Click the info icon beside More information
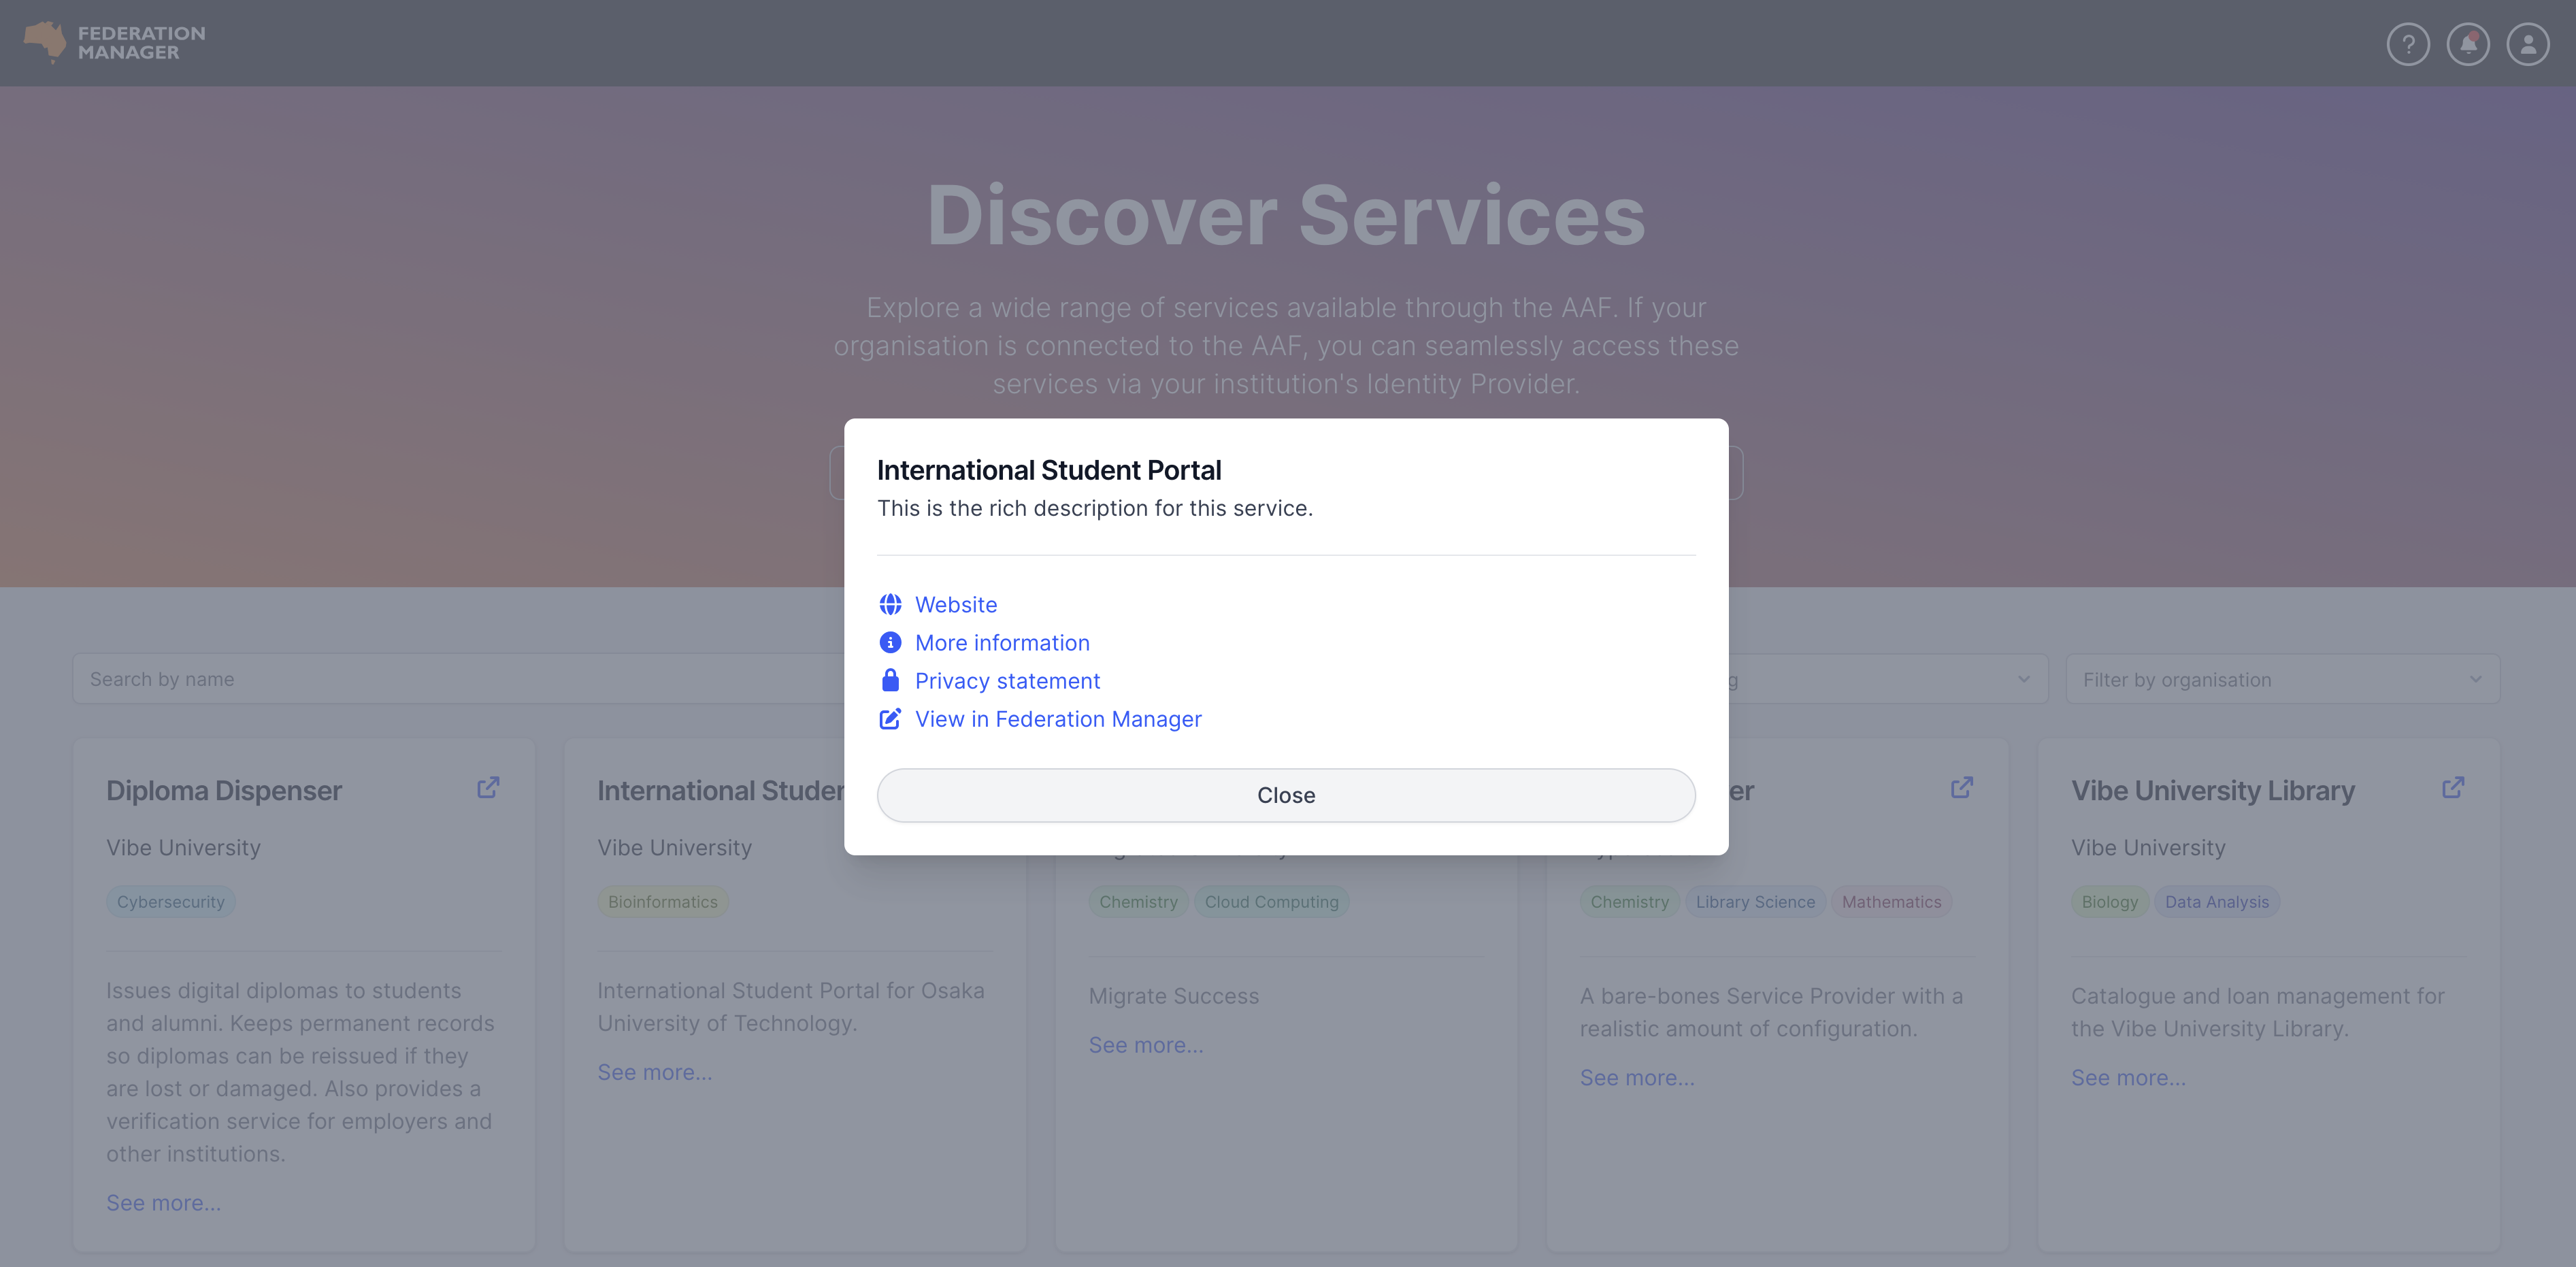The width and height of the screenshot is (2576, 1267). pyautogui.click(x=890, y=642)
